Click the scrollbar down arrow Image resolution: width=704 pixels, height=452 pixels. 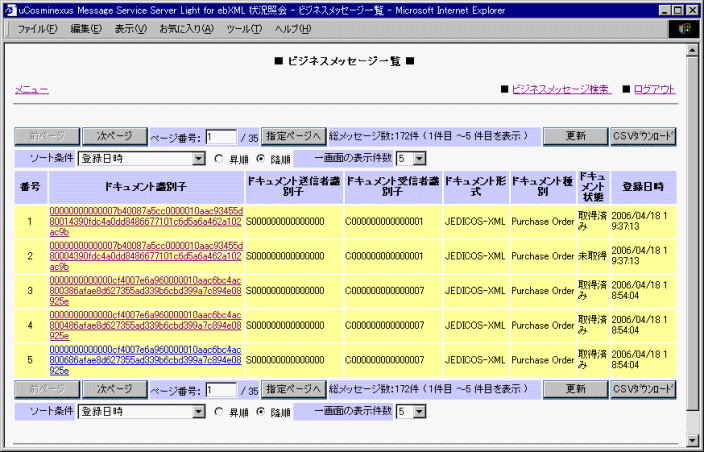tap(694, 439)
